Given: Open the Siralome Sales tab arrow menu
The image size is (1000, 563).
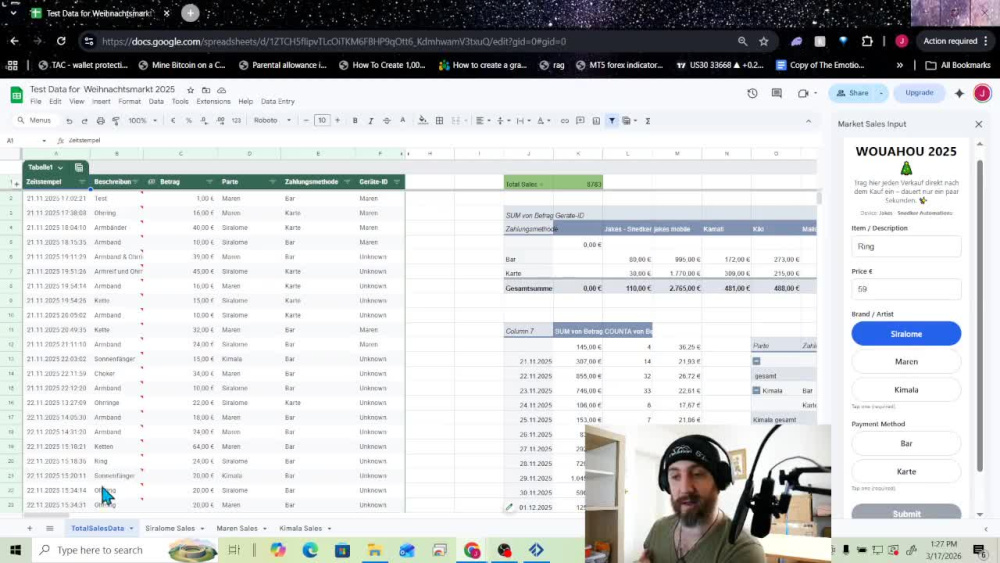Looking at the screenshot, I should coord(202,529).
